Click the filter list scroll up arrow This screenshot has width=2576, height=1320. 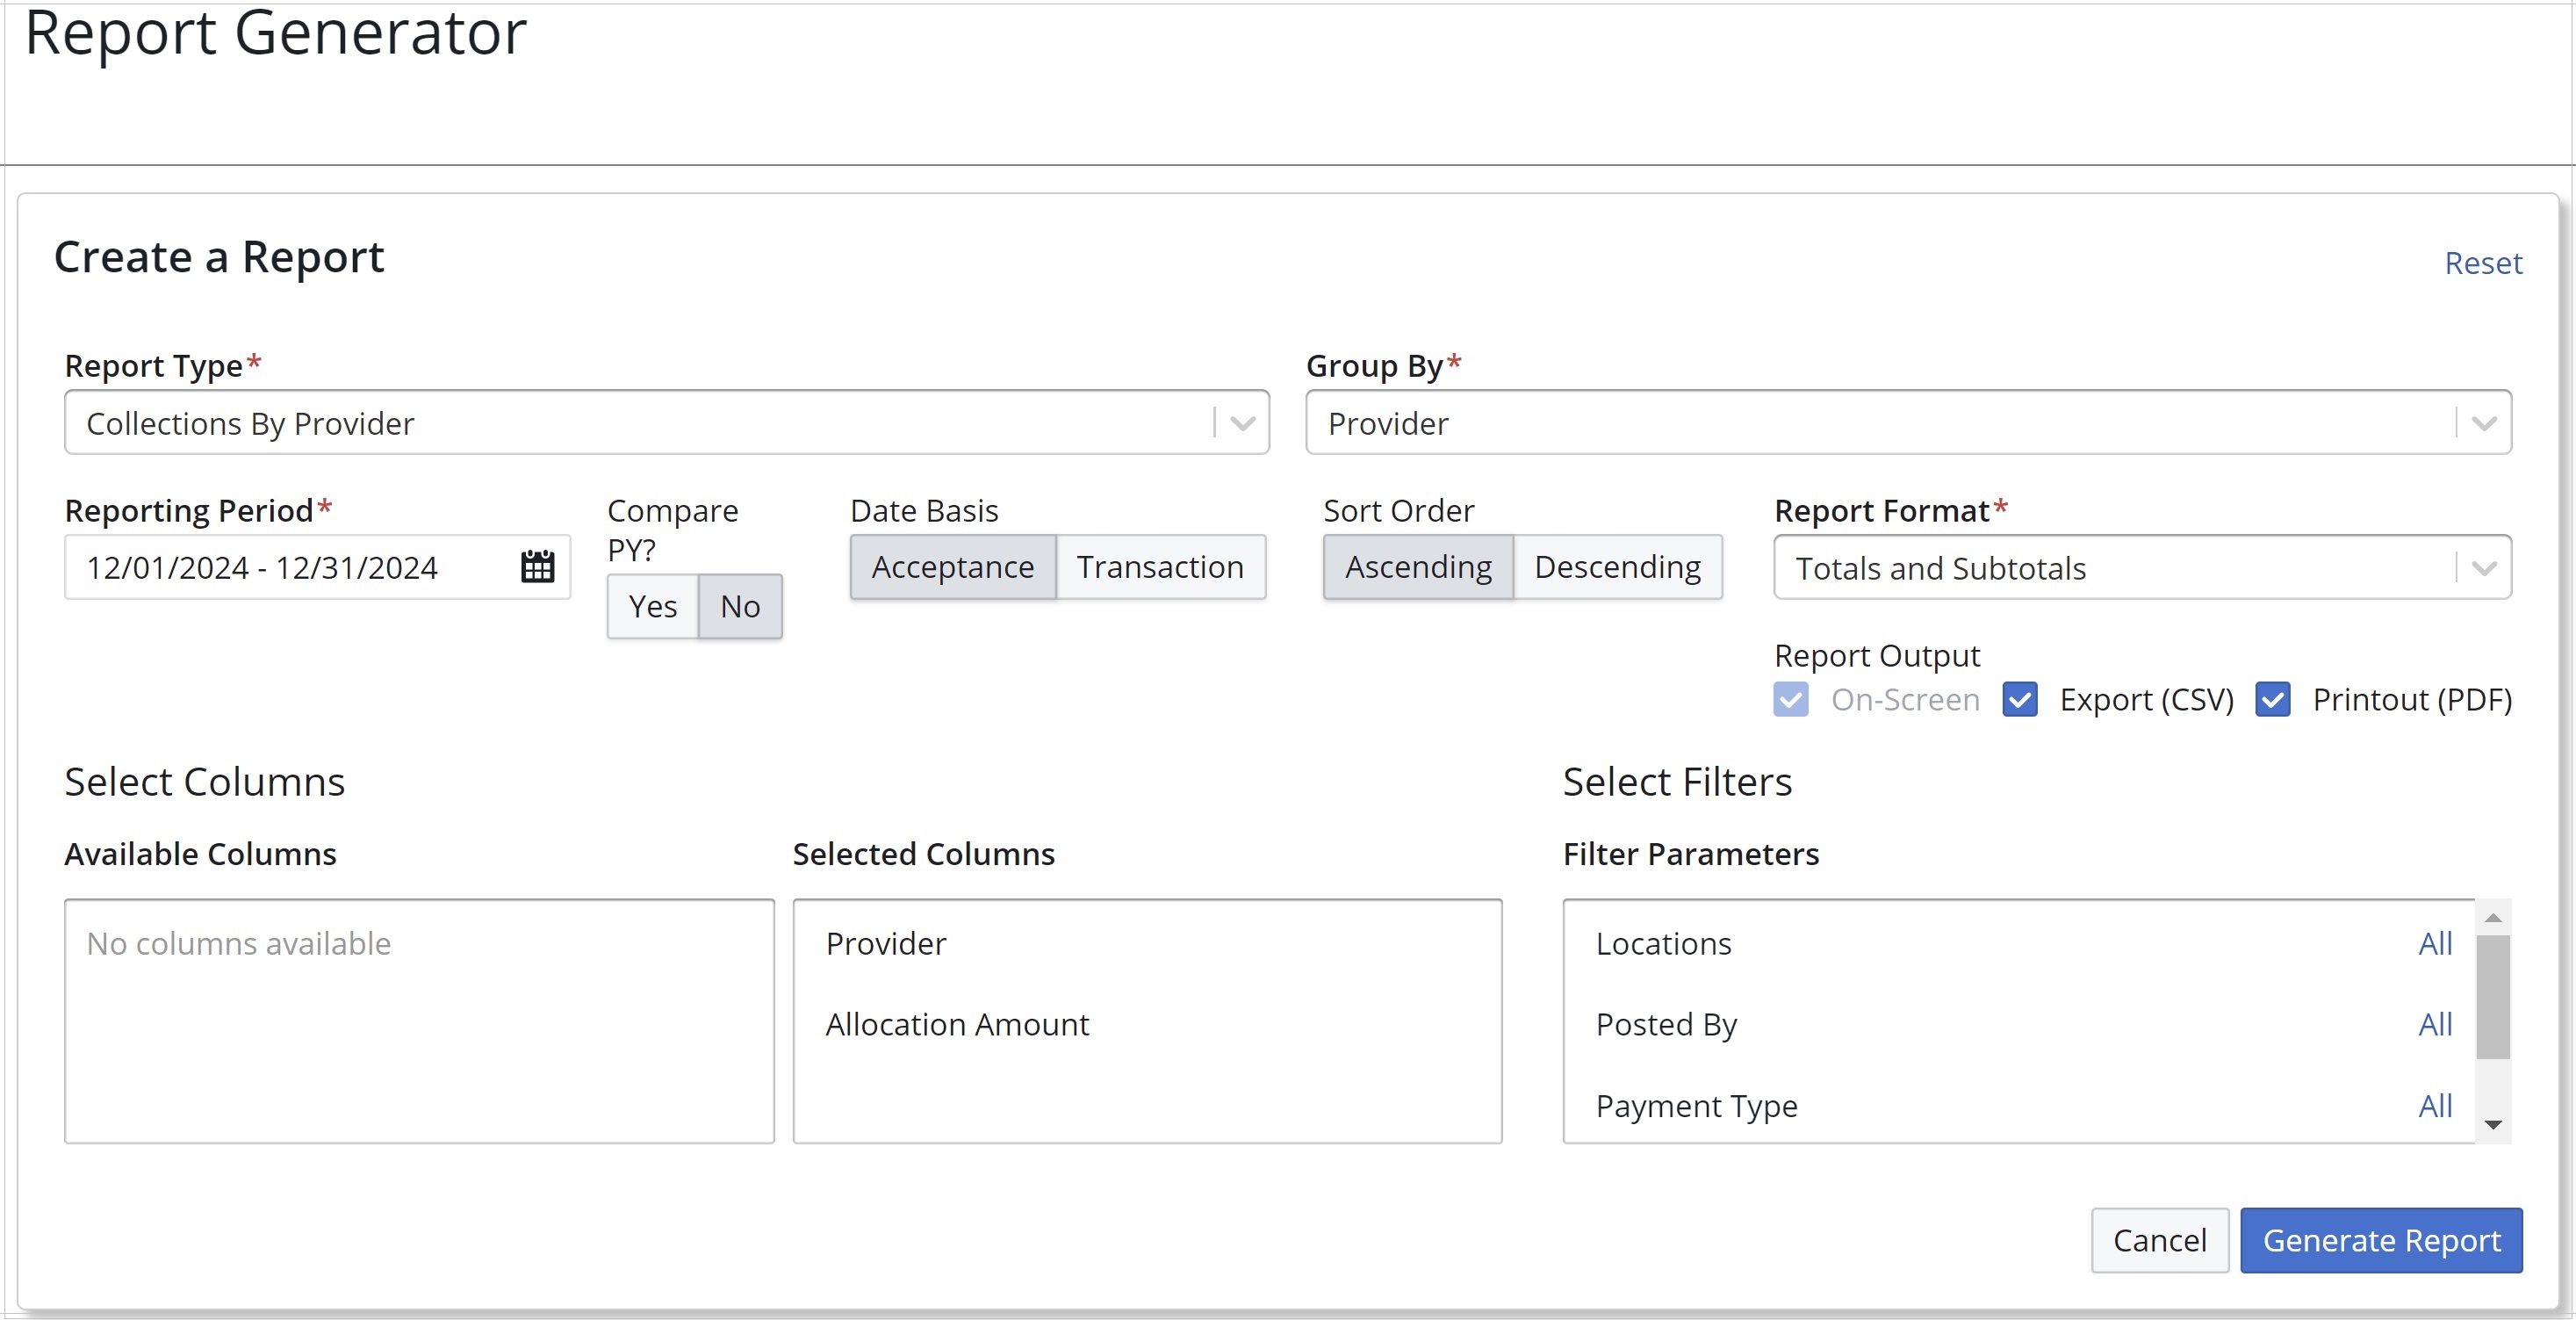[2493, 917]
